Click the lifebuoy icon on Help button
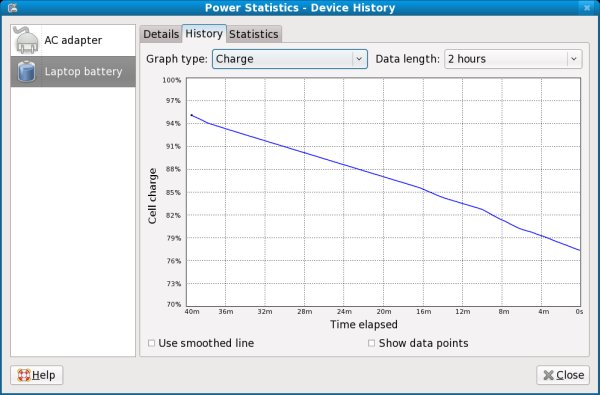The image size is (600, 395). [24, 375]
